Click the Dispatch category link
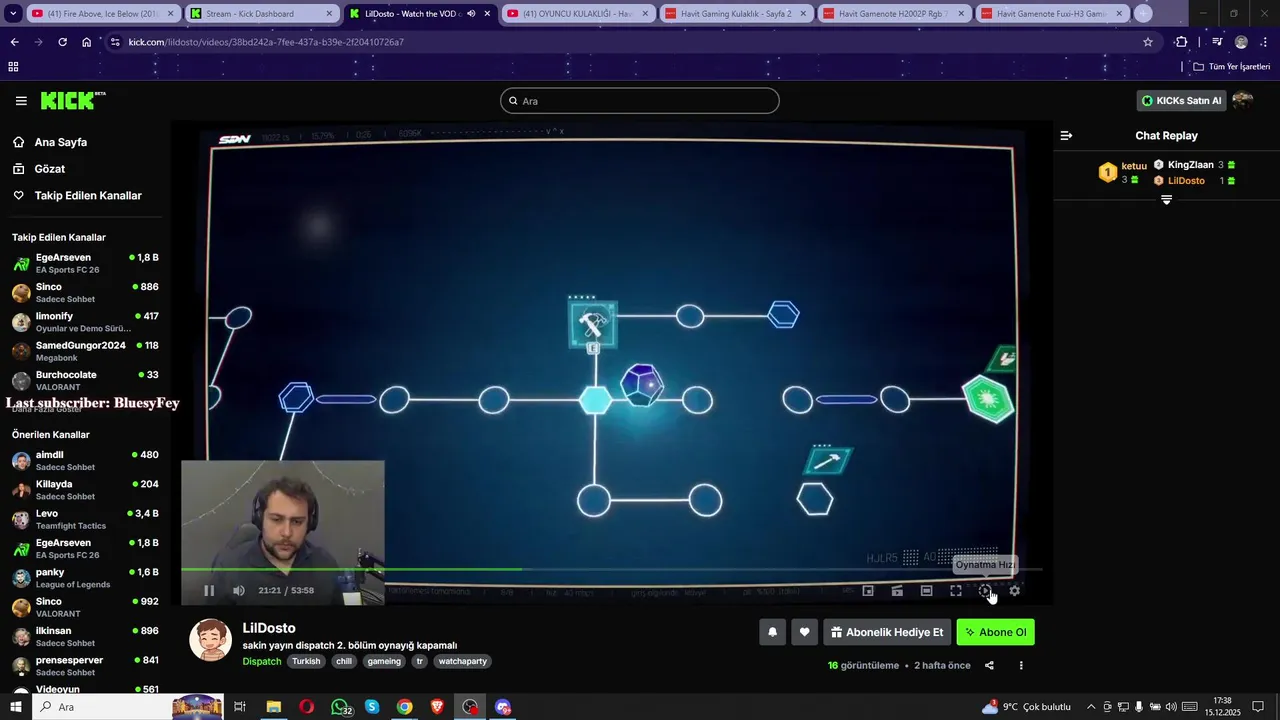 pos(262,661)
